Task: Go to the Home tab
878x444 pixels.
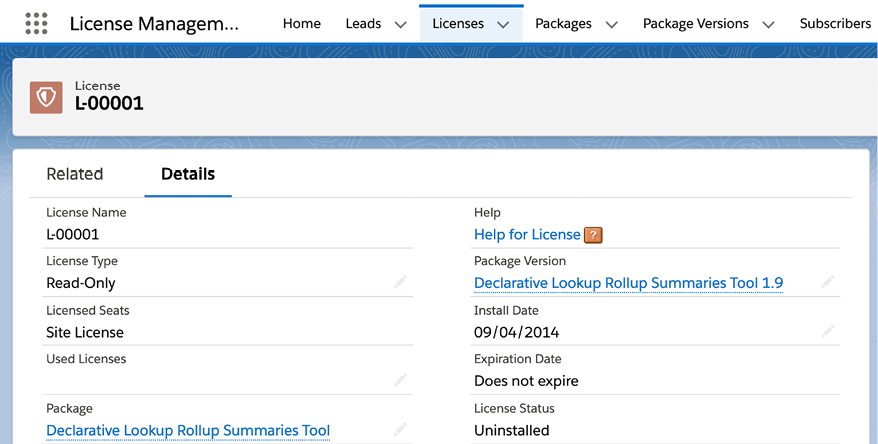Action: 302,24
